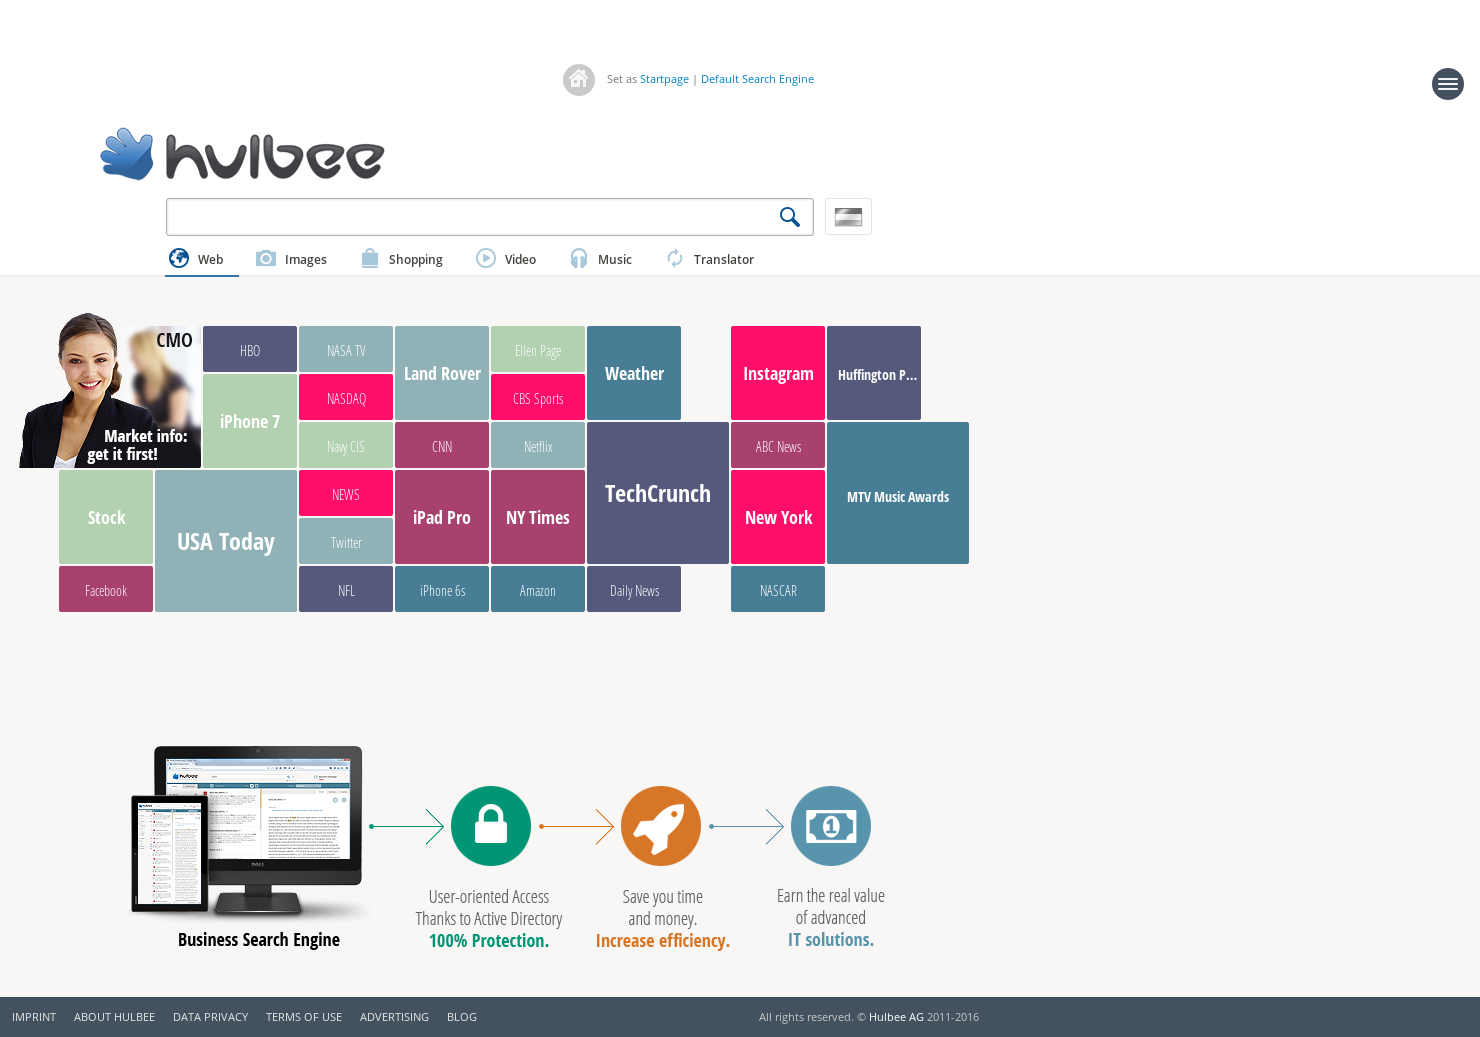Click the magnifying glass search icon
Image resolution: width=1480 pixels, height=1037 pixels.
click(790, 217)
